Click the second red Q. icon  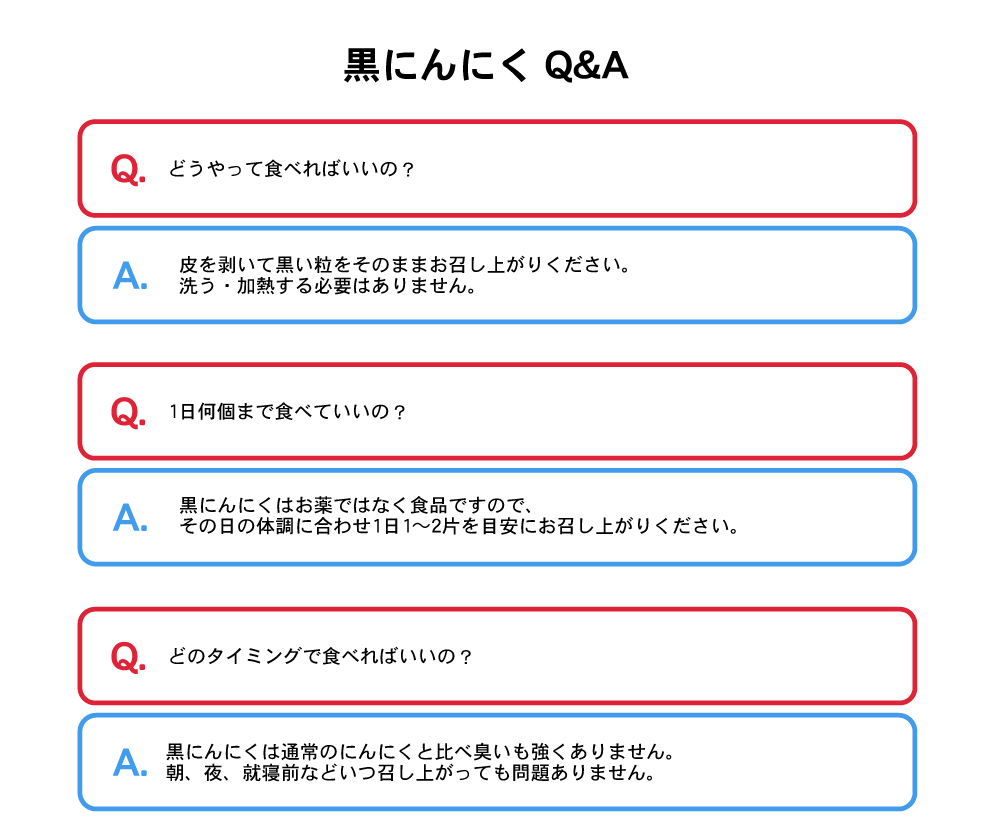click(128, 412)
